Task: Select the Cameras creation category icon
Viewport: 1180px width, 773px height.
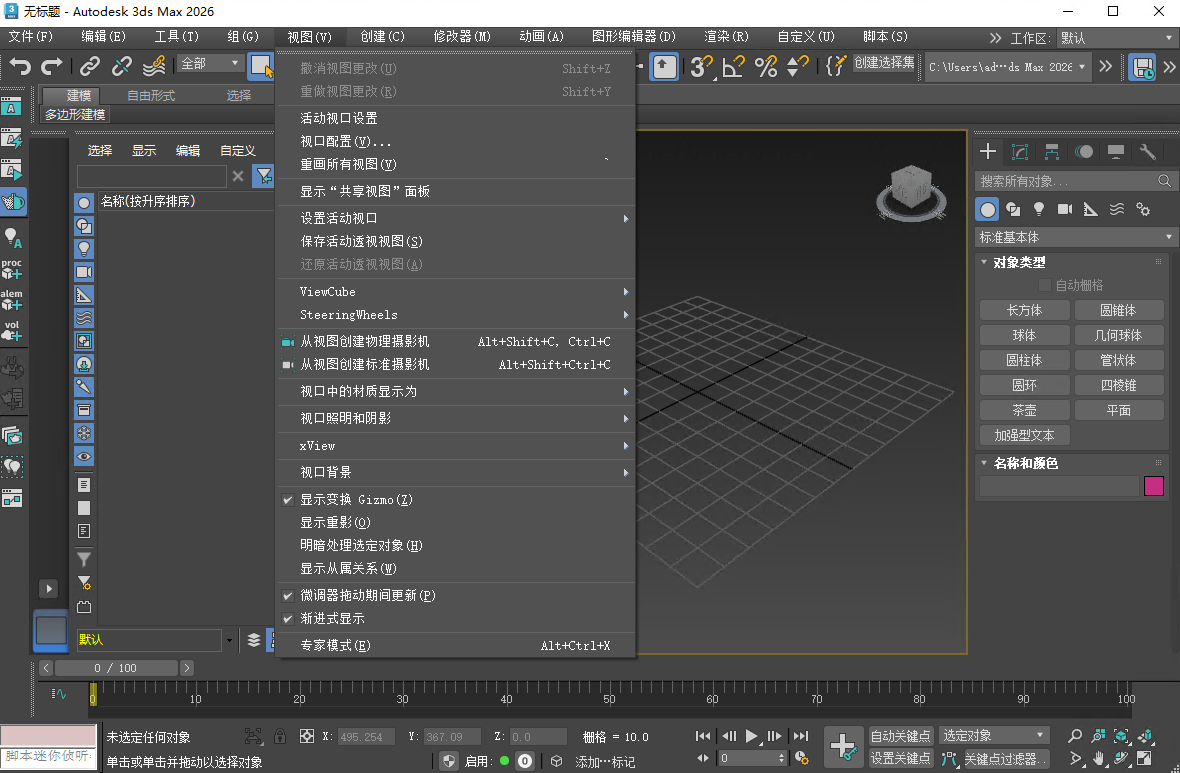Action: coord(1064,208)
